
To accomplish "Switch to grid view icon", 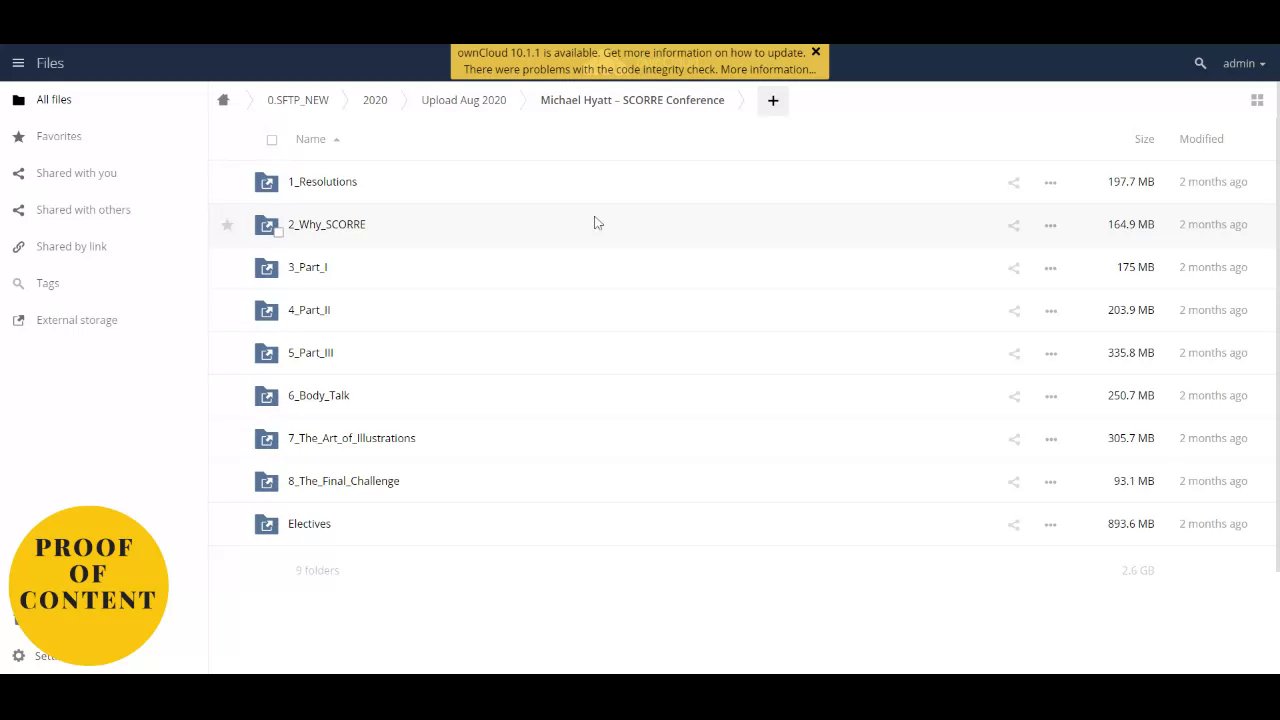I will 1257,100.
